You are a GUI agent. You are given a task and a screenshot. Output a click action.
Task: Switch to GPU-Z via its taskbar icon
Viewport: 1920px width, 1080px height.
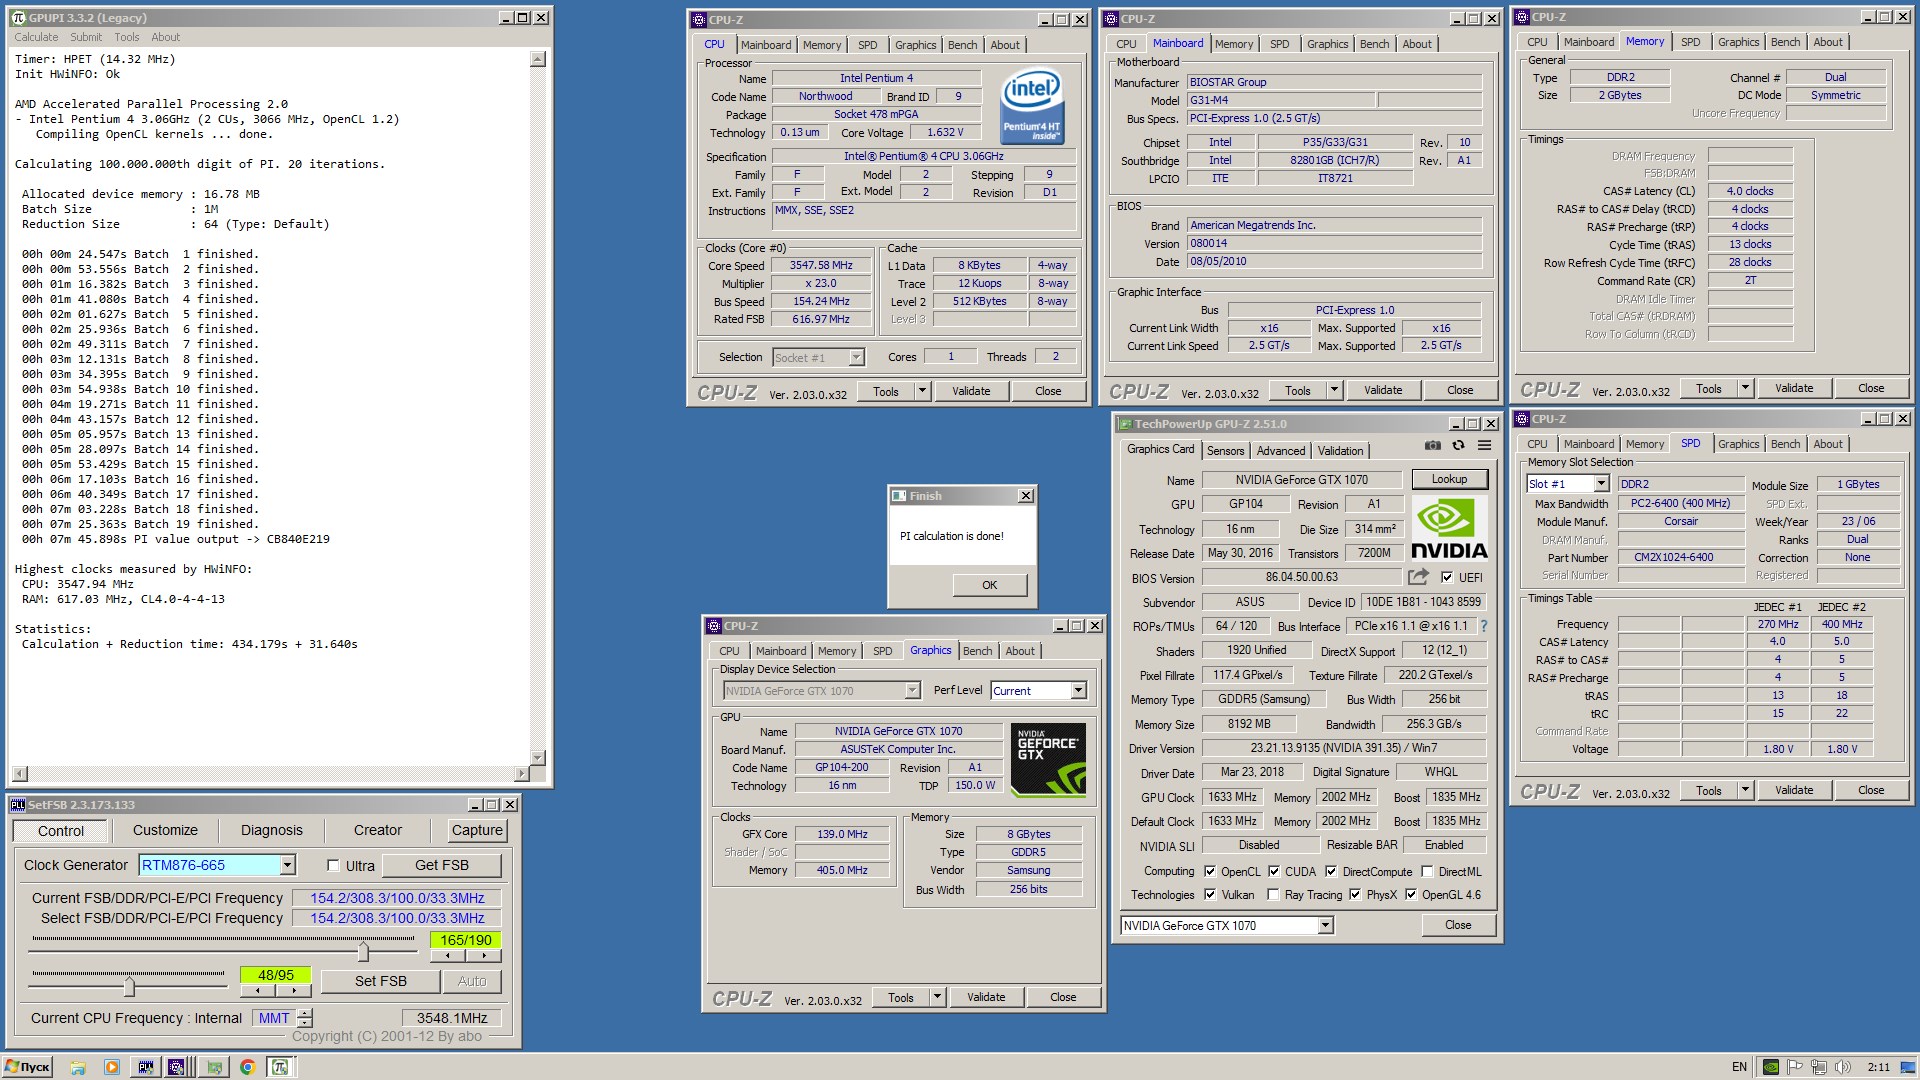pyautogui.click(x=214, y=1067)
